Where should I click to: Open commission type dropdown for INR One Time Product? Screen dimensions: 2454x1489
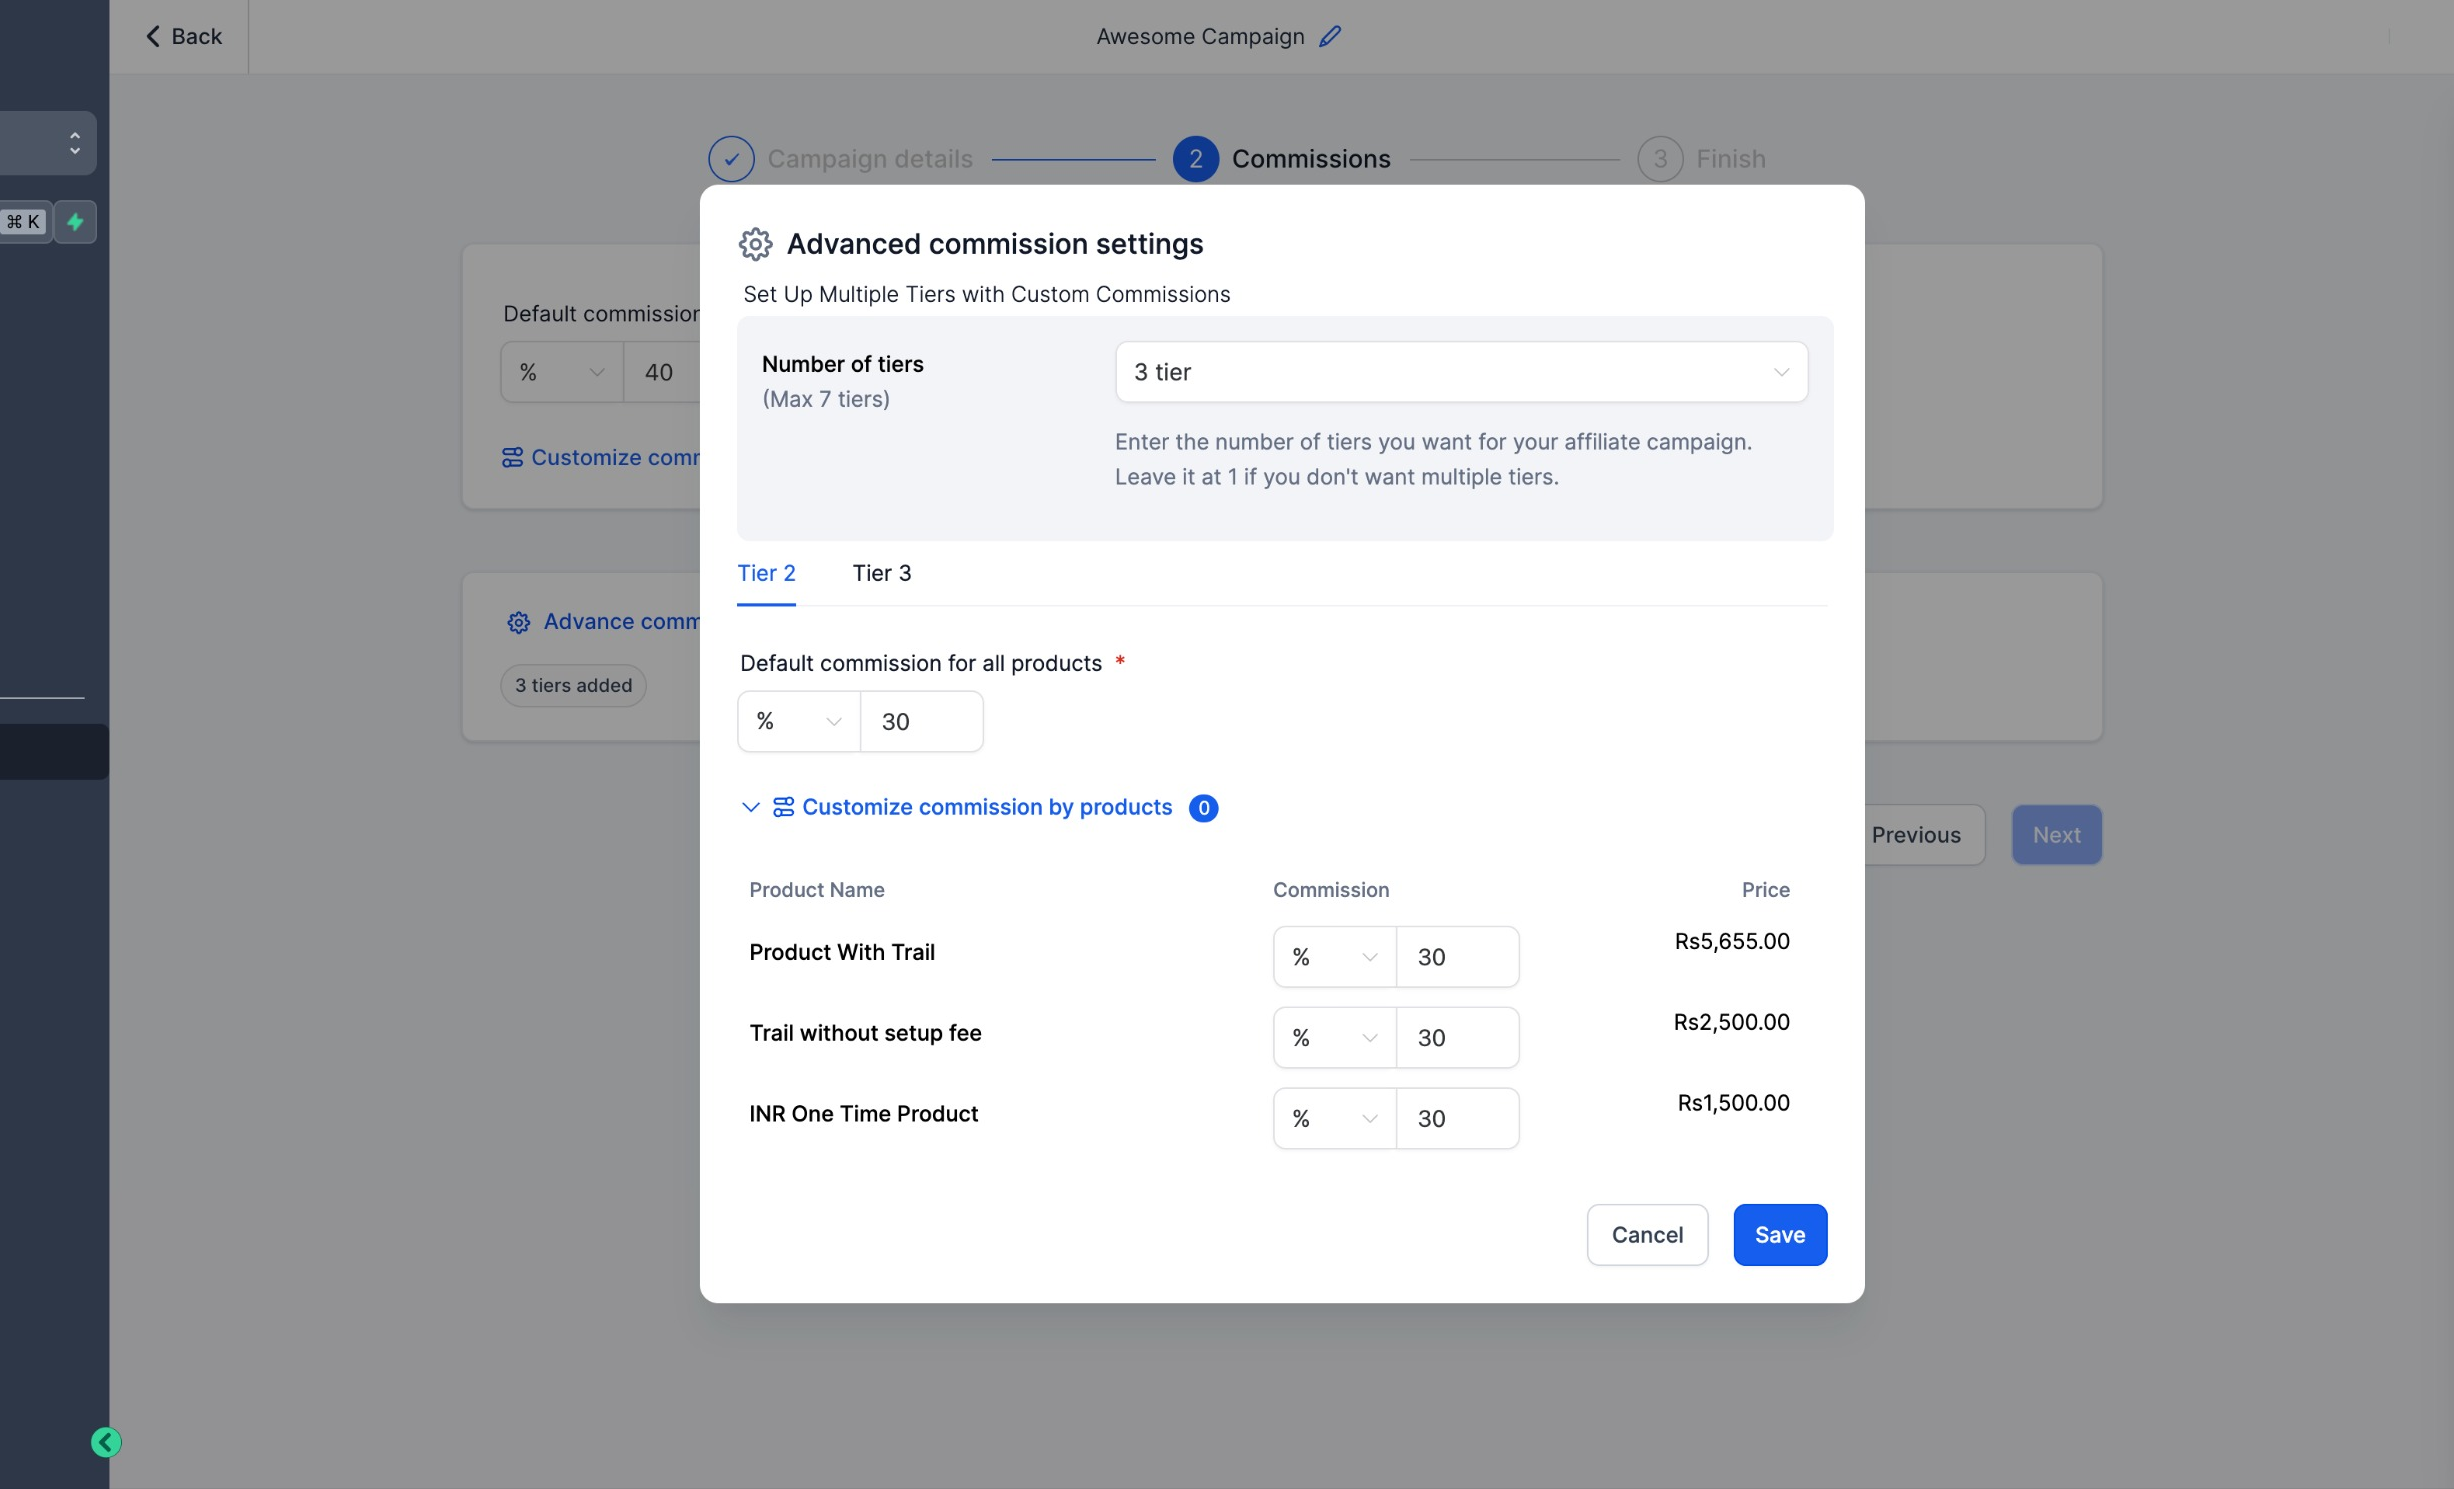pyautogui.click(x=1334, y=1118)
